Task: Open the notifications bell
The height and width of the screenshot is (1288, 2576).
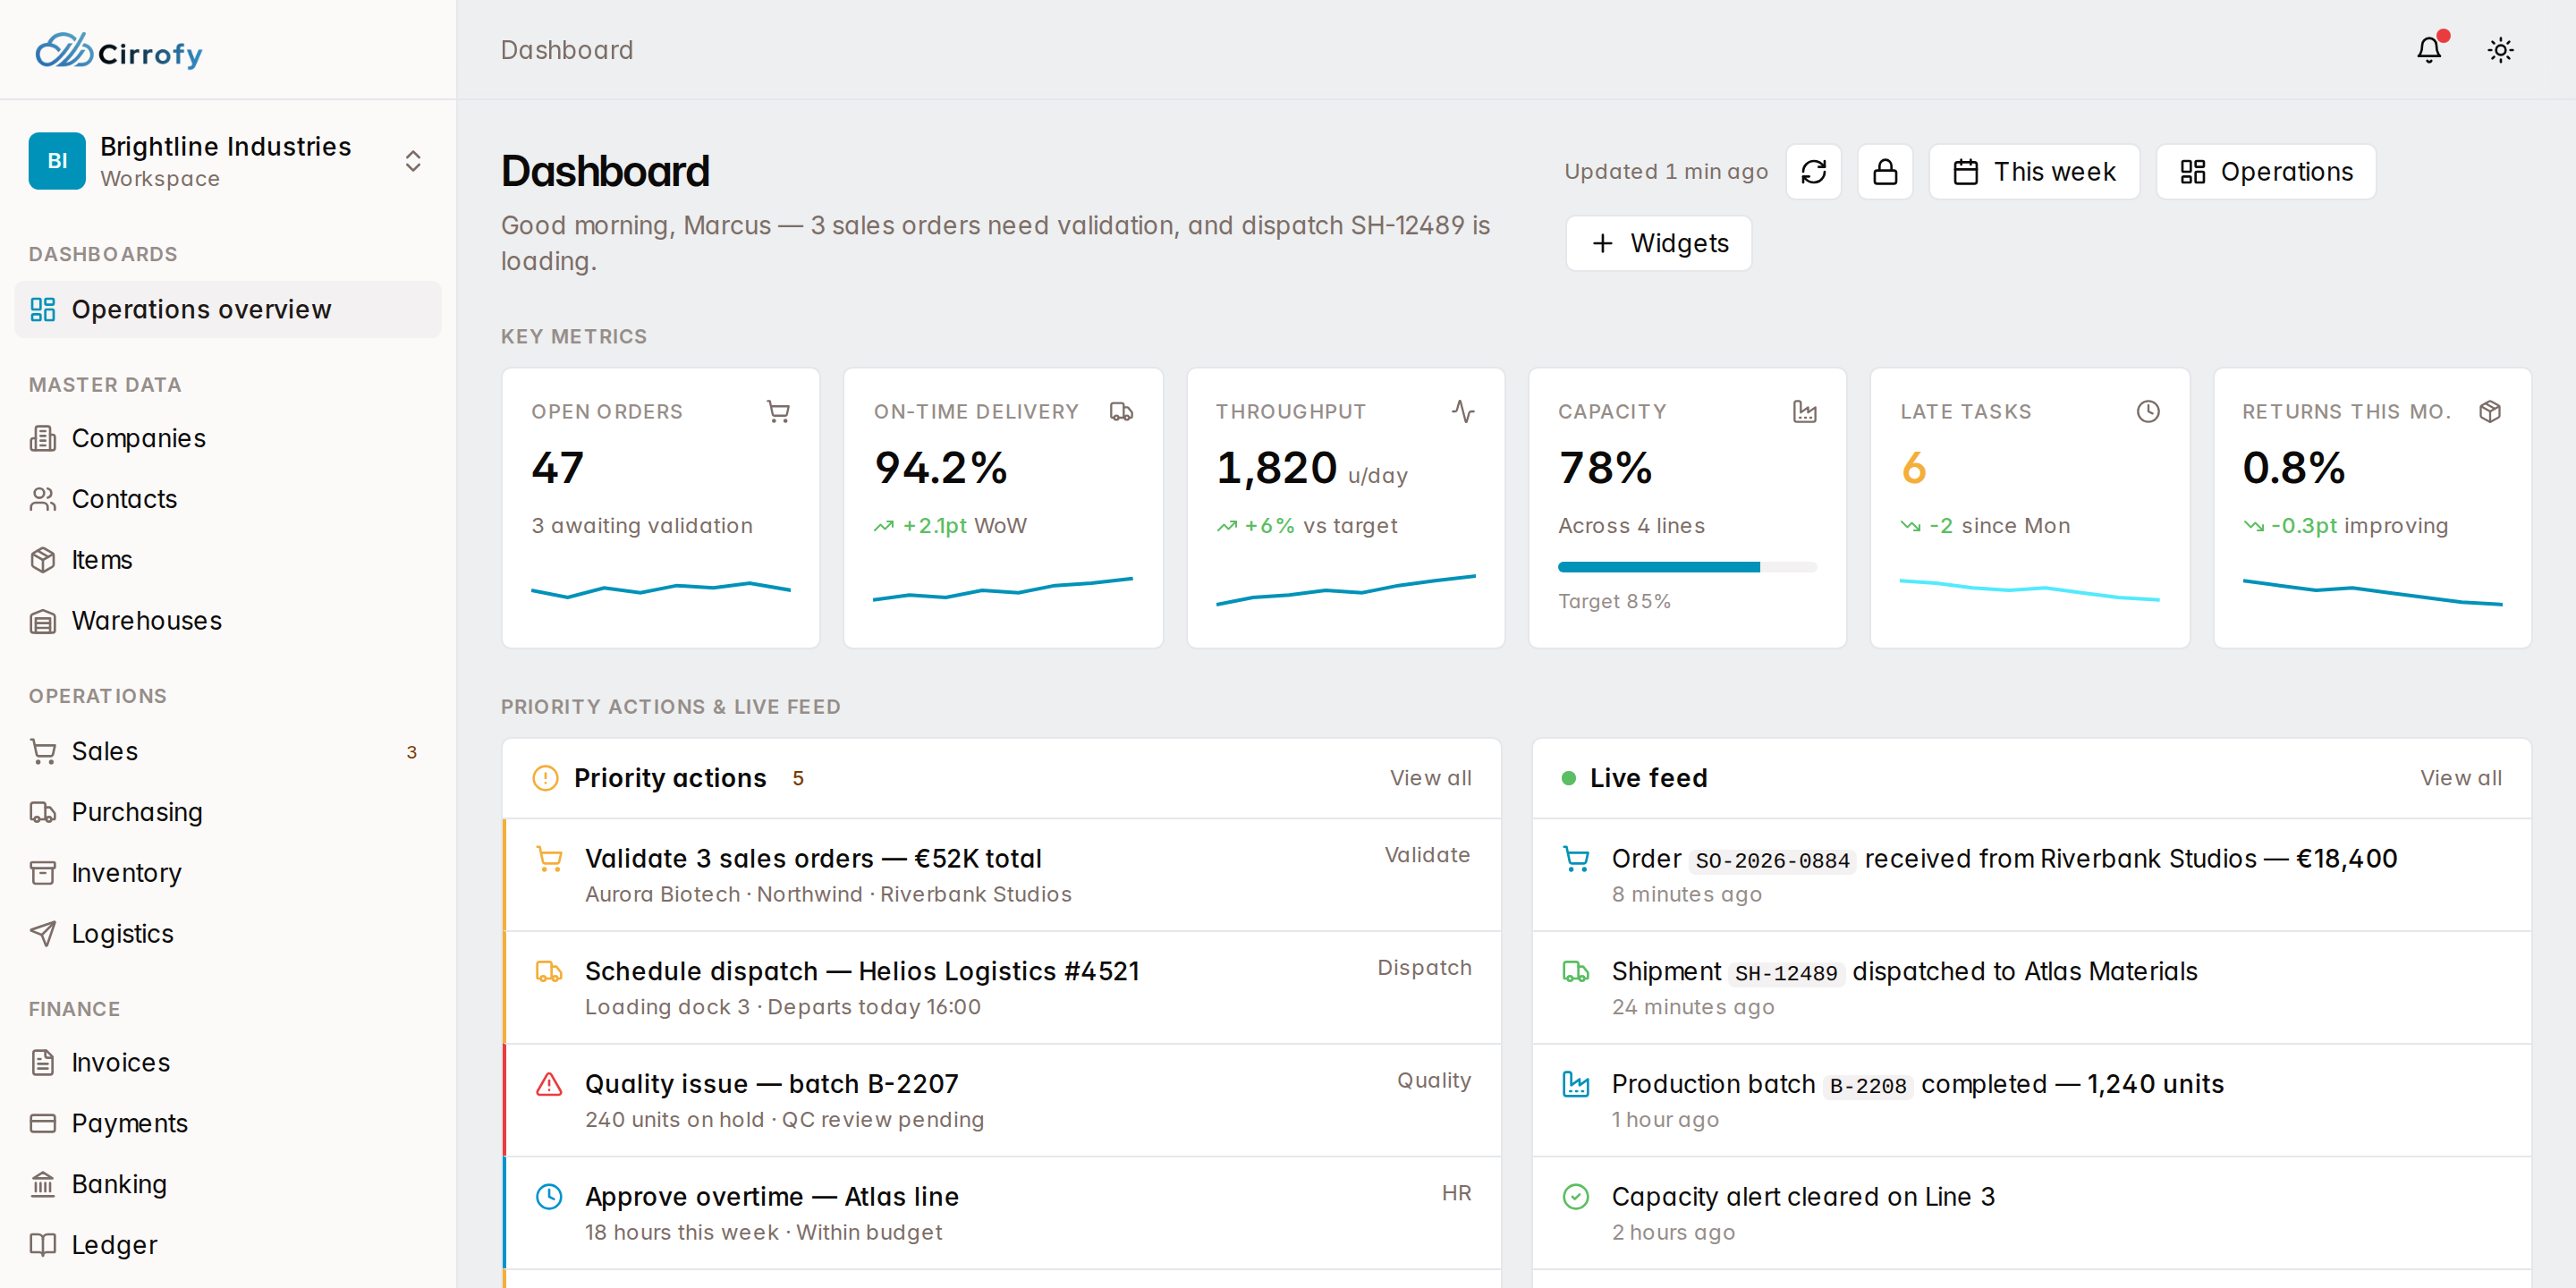Action: pos(2428,50)
